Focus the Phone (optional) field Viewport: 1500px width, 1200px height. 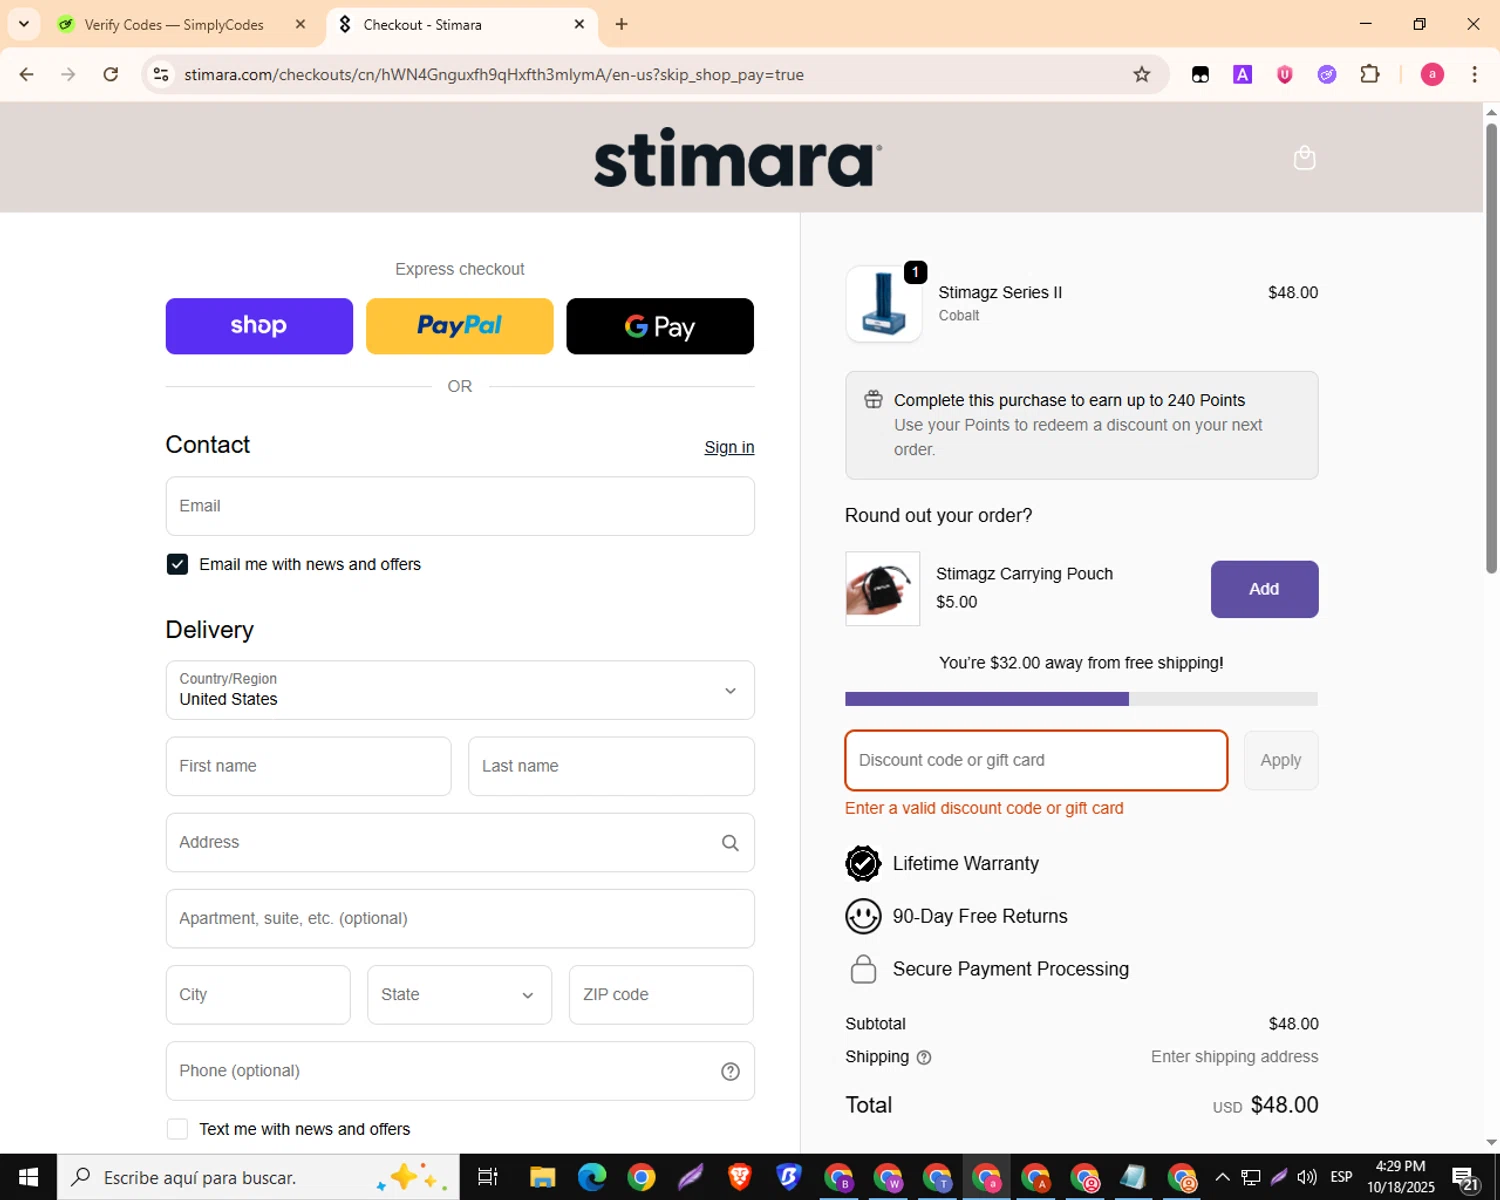pyautogui.click(x=460, y=1071)
